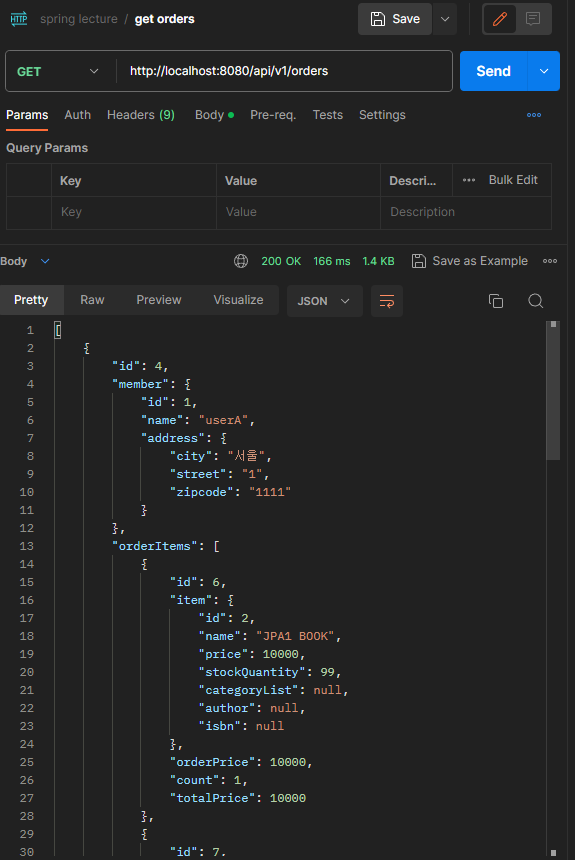Toggle line wrap icon

click(x=387, y=301)
